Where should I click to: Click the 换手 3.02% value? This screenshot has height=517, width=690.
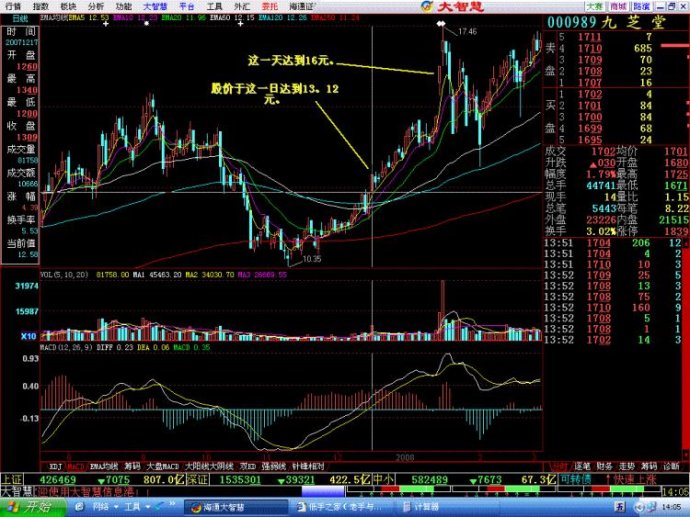click(601, 231)
